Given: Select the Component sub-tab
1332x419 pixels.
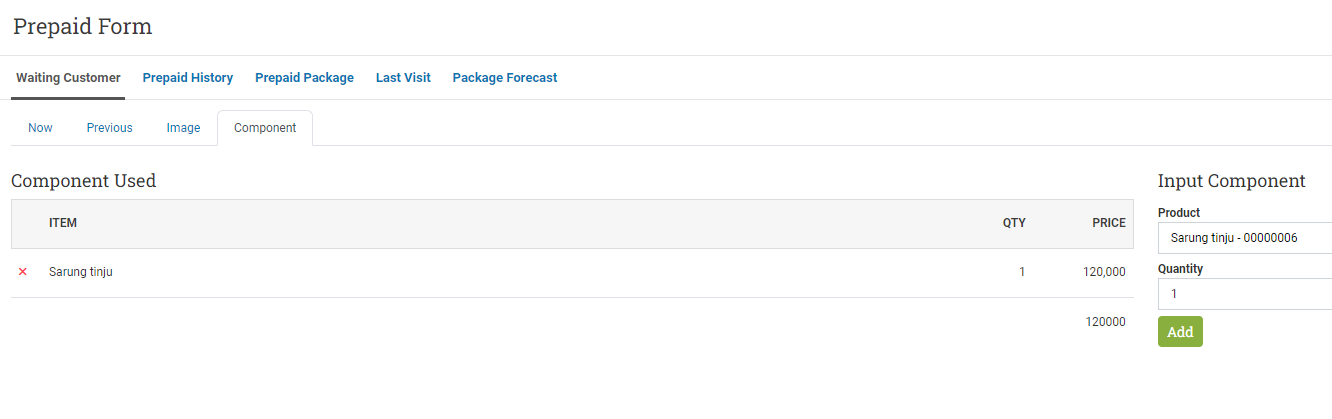Looking at the screenshot, I should pos(265,128).
